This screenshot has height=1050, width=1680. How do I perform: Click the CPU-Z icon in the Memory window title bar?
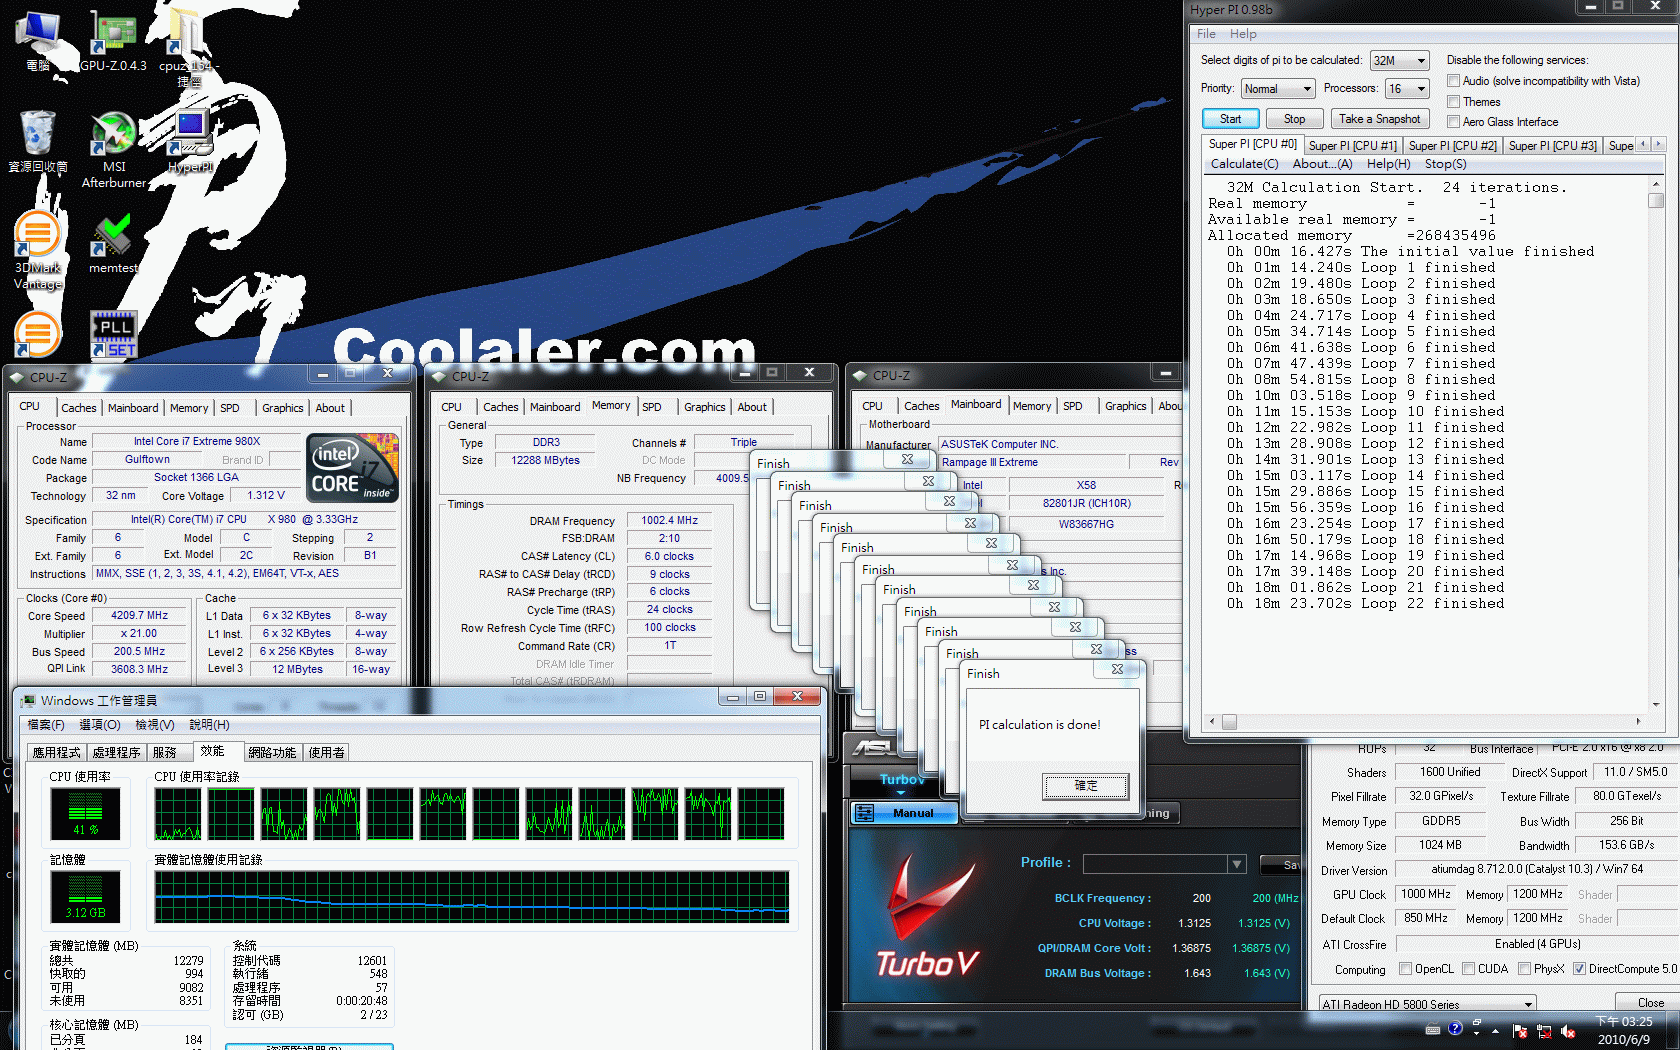(438, 376)
